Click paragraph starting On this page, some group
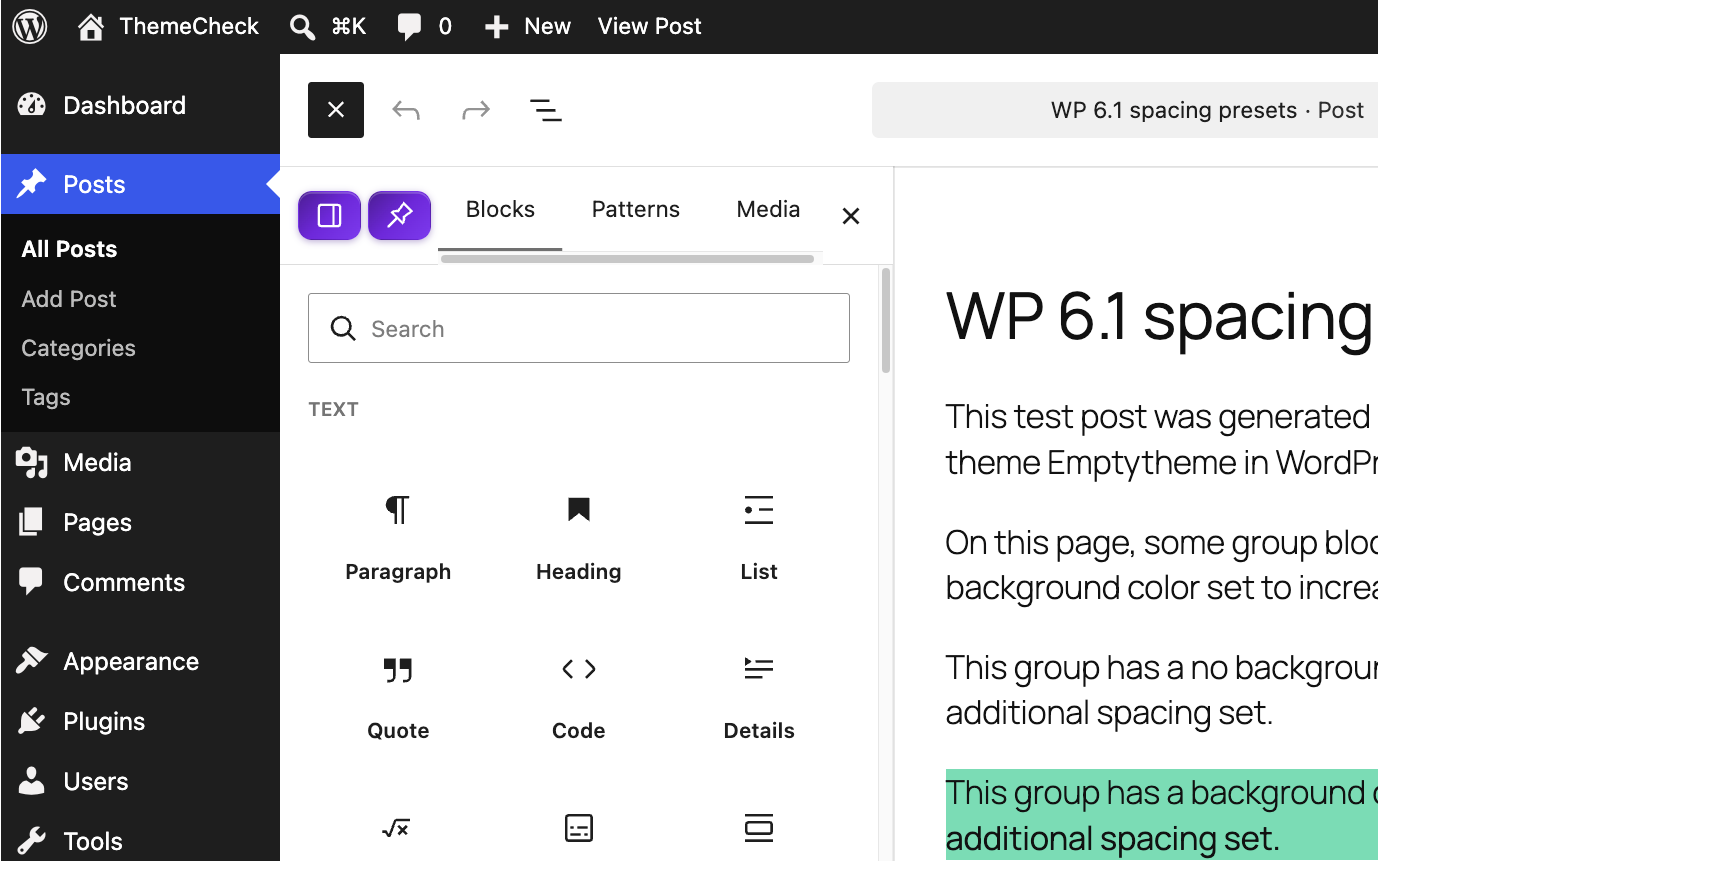 point(1161,565)
